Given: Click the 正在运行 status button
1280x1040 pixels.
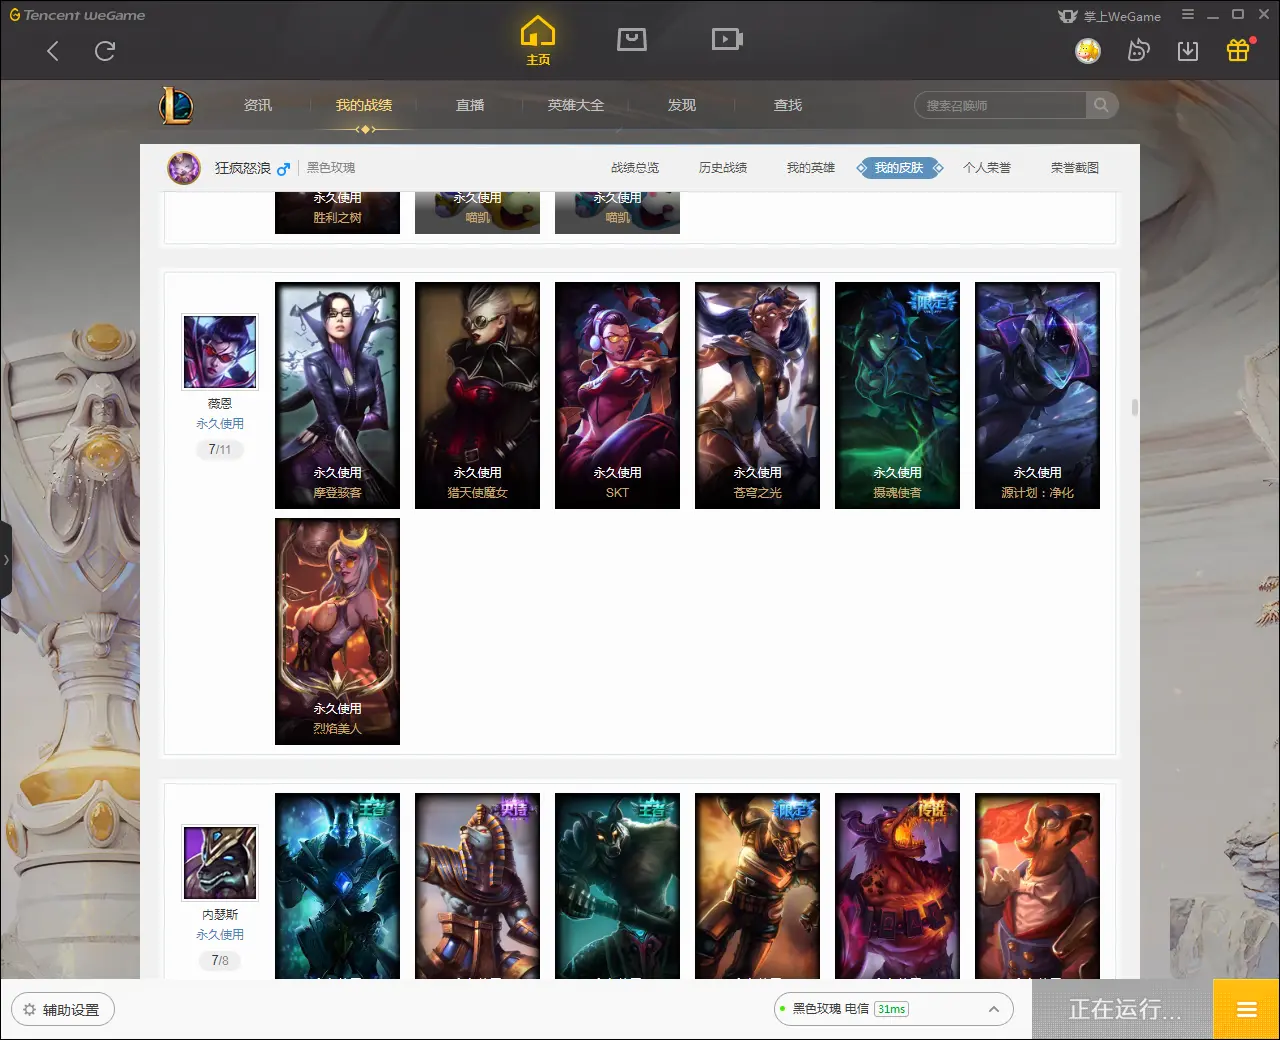Looking at the screenshot, I should pyautogui.click(x=1125, y=1009).
